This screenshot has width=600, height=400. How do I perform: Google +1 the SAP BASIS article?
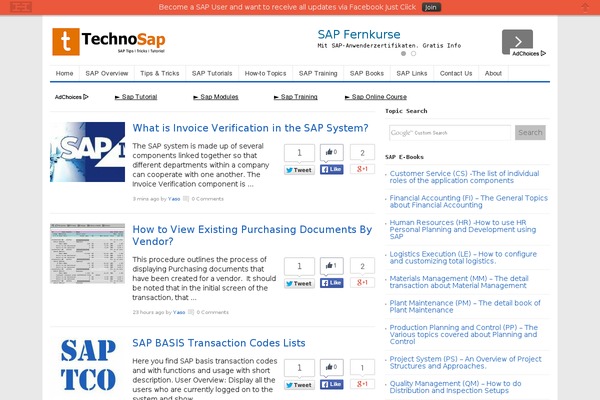point(362,384)
